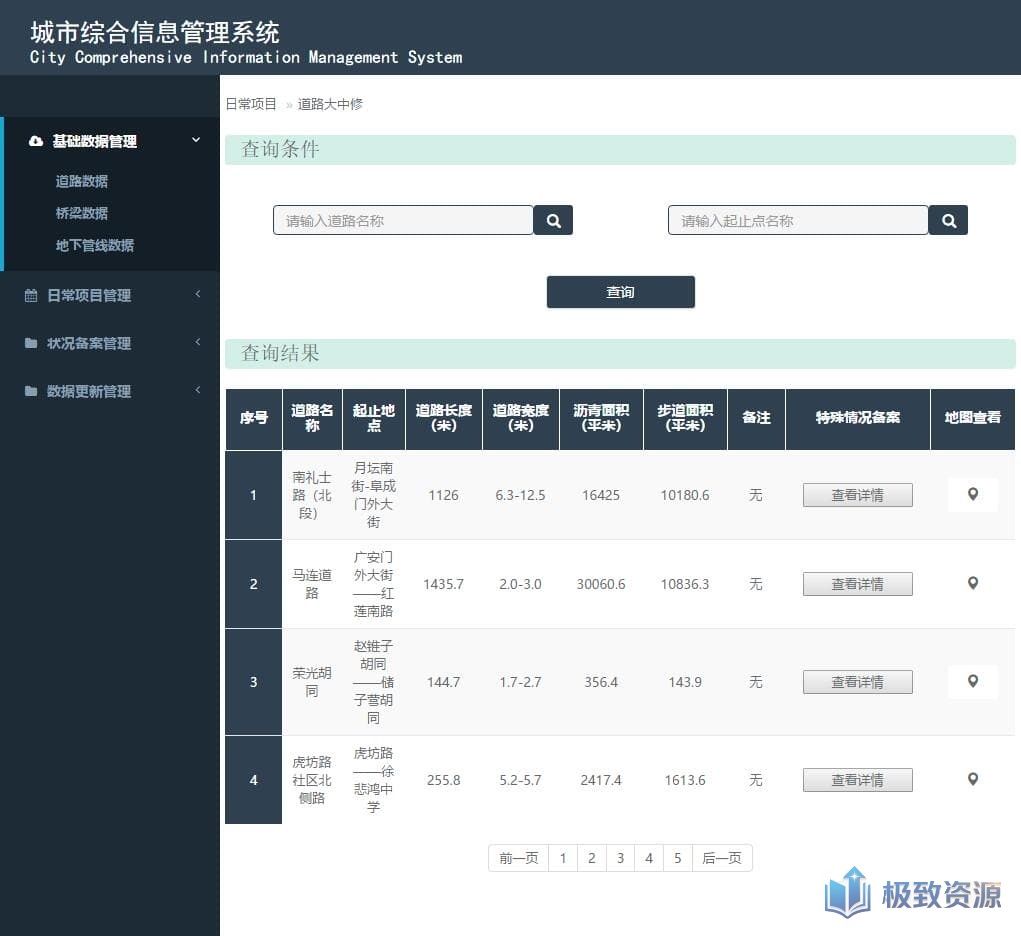Select 状况备案管理 sidebar menu
The image size is (1021, 936).
coord(109,343)
